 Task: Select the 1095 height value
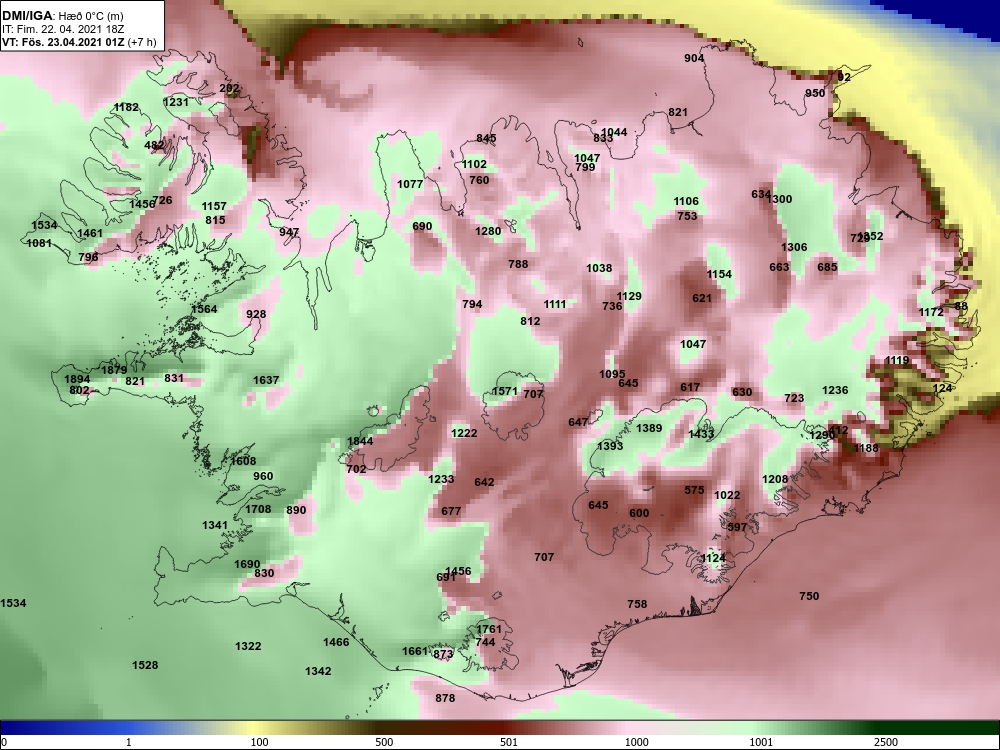coord(612,374)
